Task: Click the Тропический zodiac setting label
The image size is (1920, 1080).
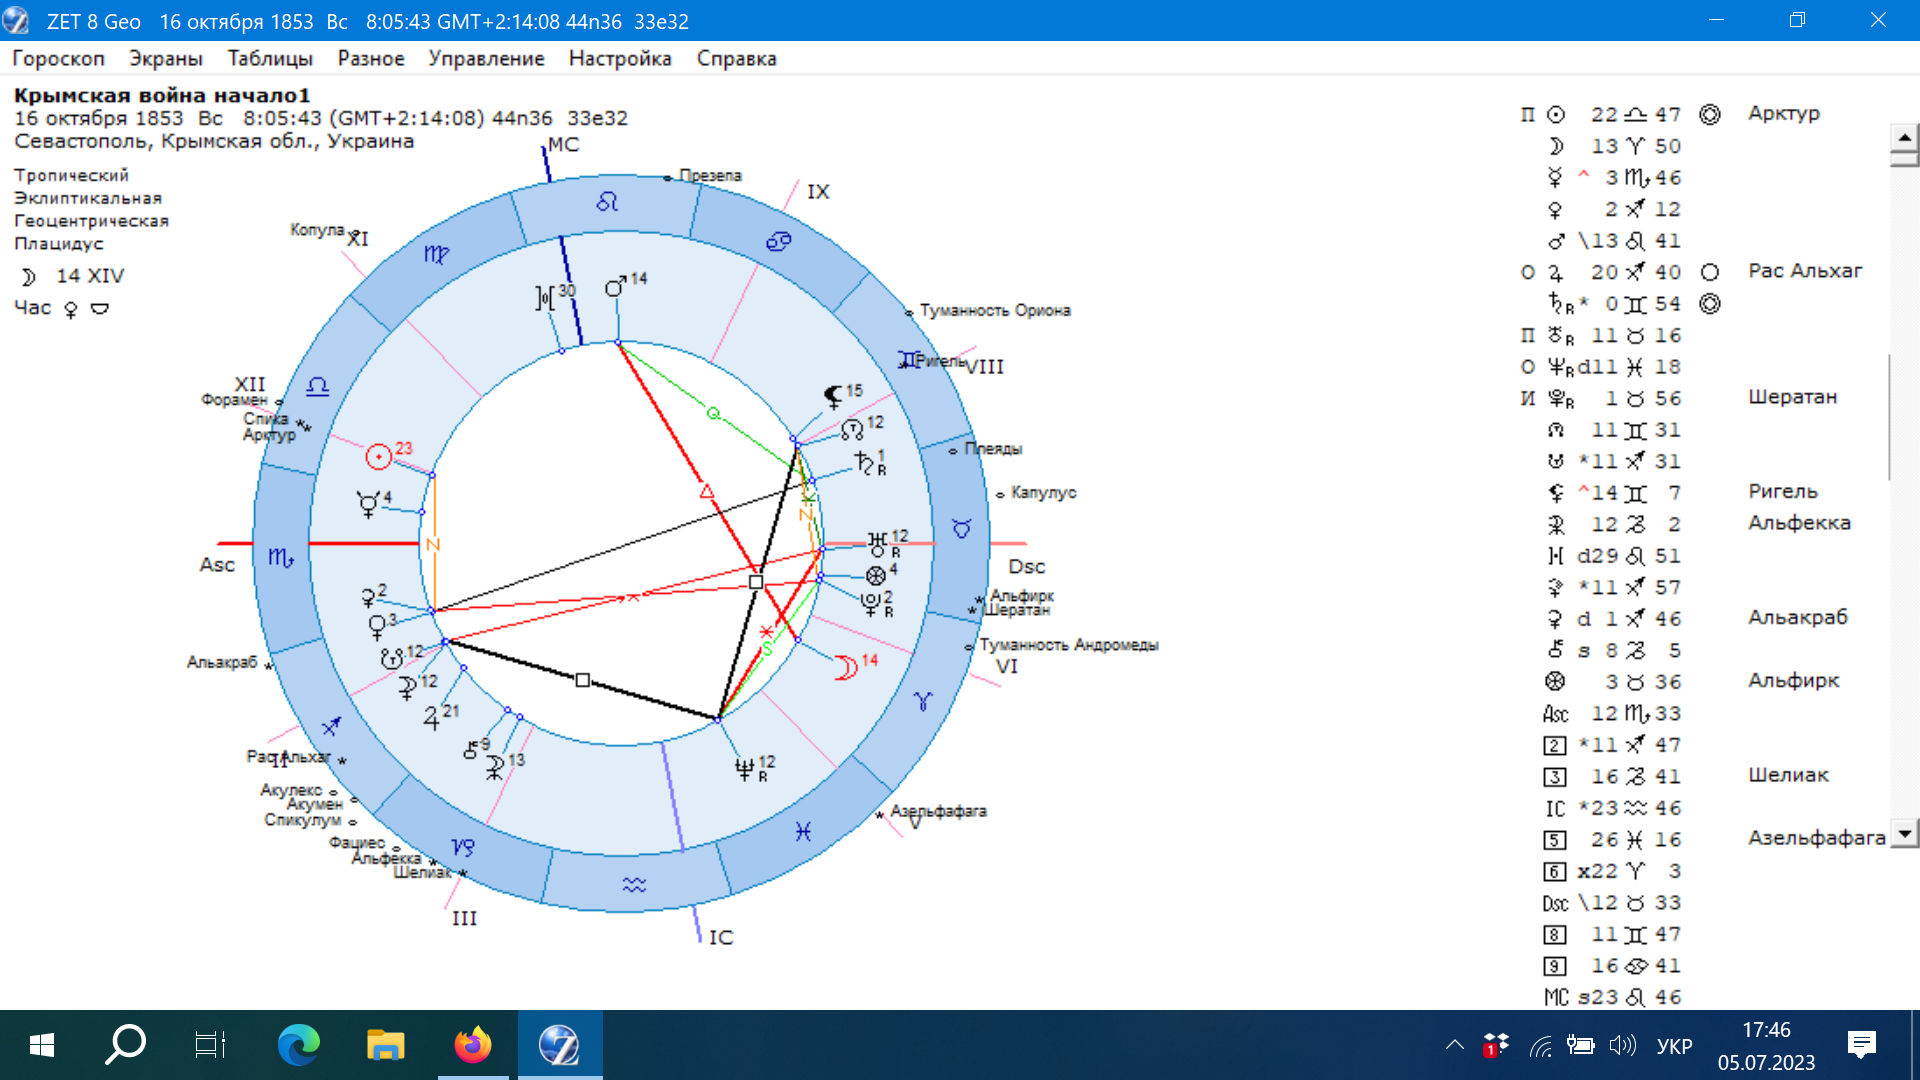Action: [x=71, y=175]
